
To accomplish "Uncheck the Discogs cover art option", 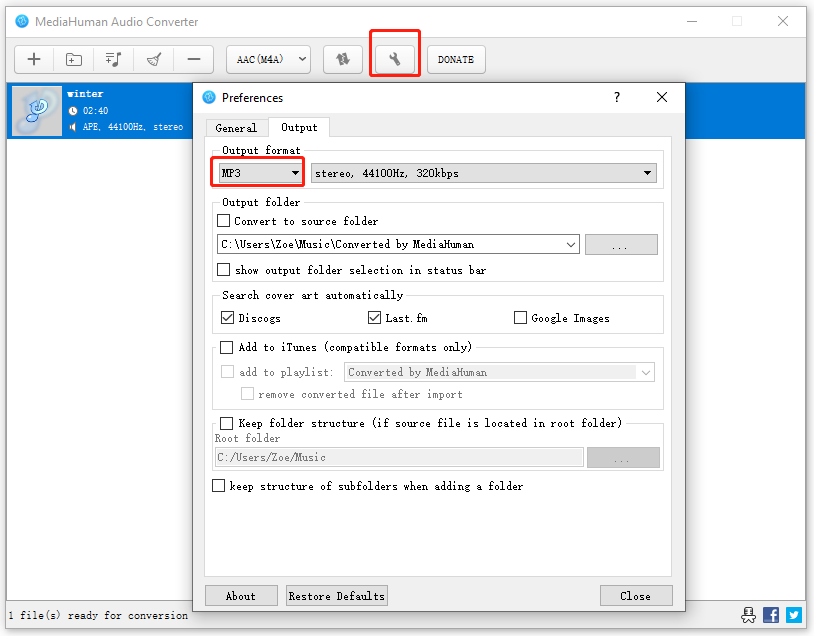I will point(227,317).
